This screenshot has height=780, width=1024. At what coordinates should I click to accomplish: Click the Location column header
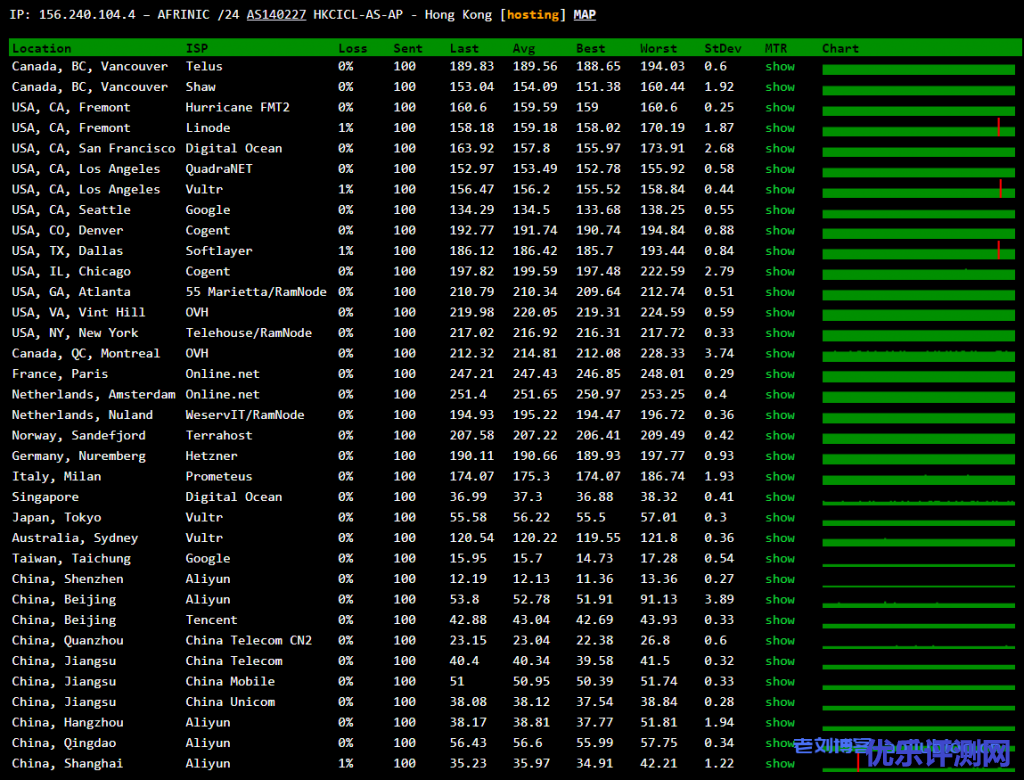pyautogui.click(x=41, y=48)
